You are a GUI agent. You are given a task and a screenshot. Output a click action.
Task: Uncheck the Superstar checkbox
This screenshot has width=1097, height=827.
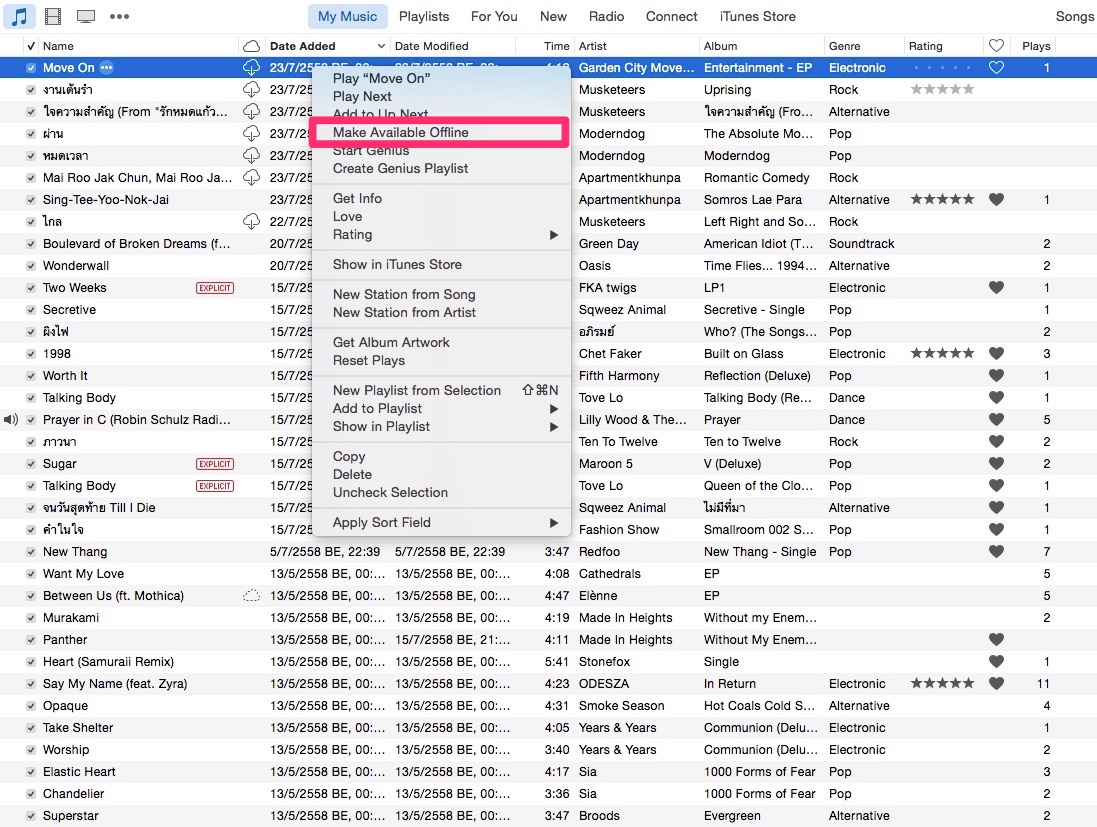31,816
